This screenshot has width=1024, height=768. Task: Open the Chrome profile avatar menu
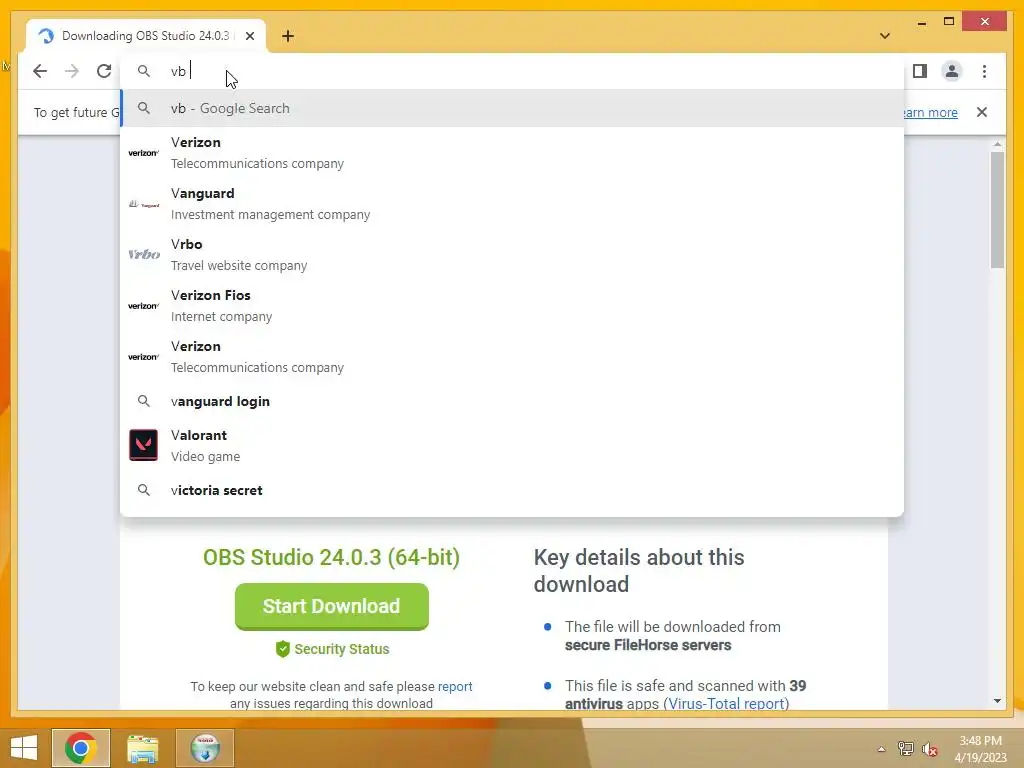point(952,71)
